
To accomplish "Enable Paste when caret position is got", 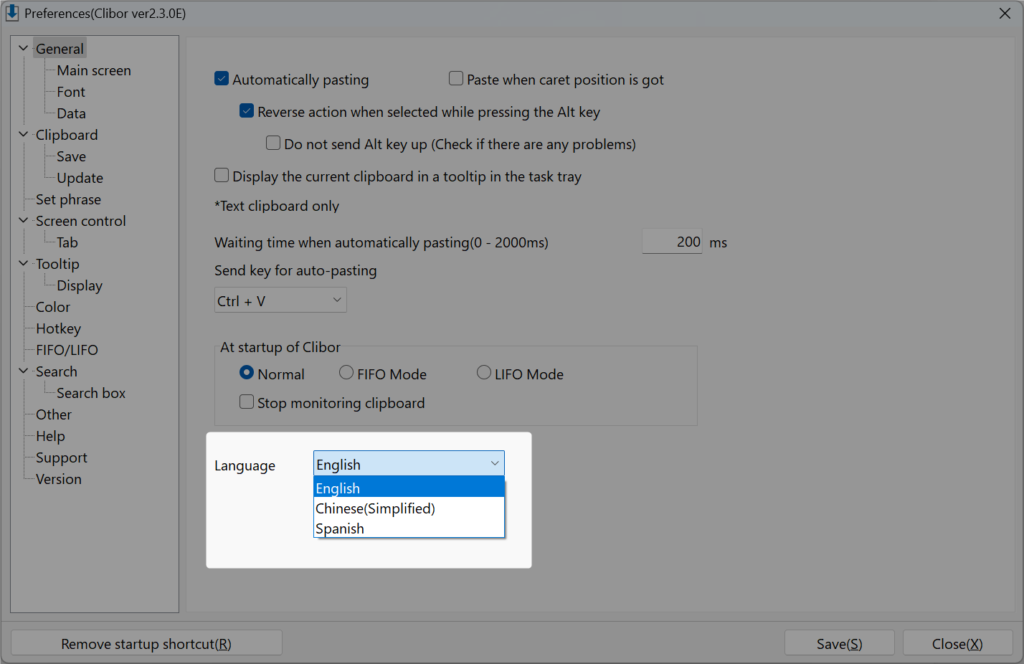I will pyautogui.click(x=456, y=79).
